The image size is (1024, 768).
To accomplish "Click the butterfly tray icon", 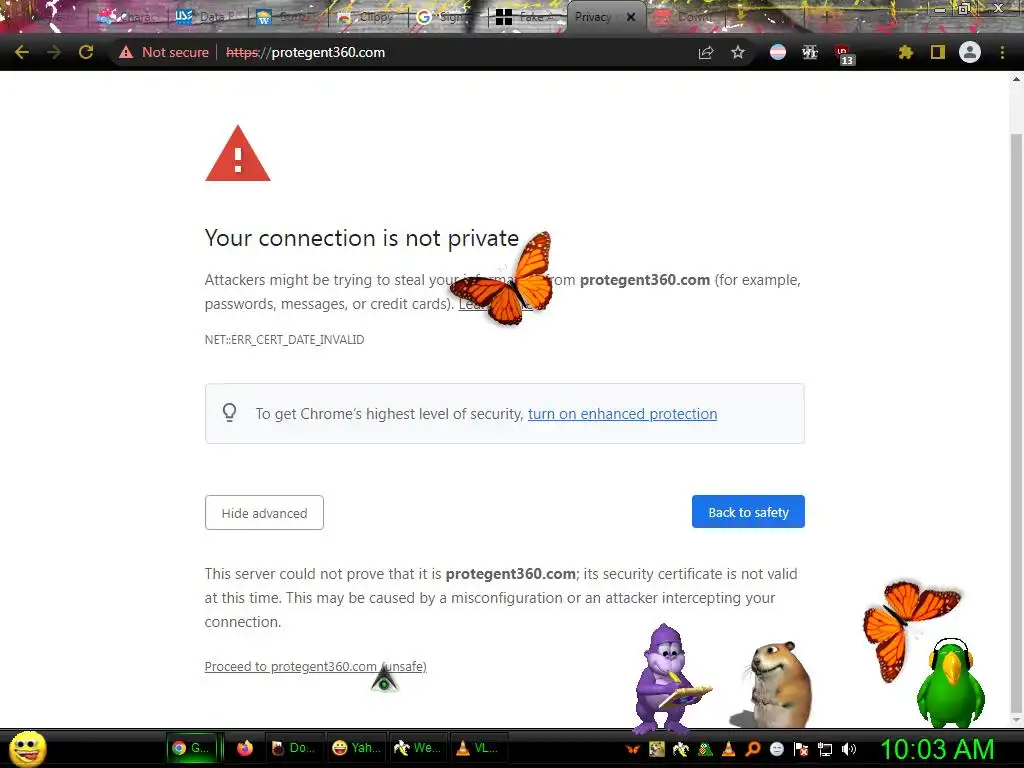I will tap(632, 749).
